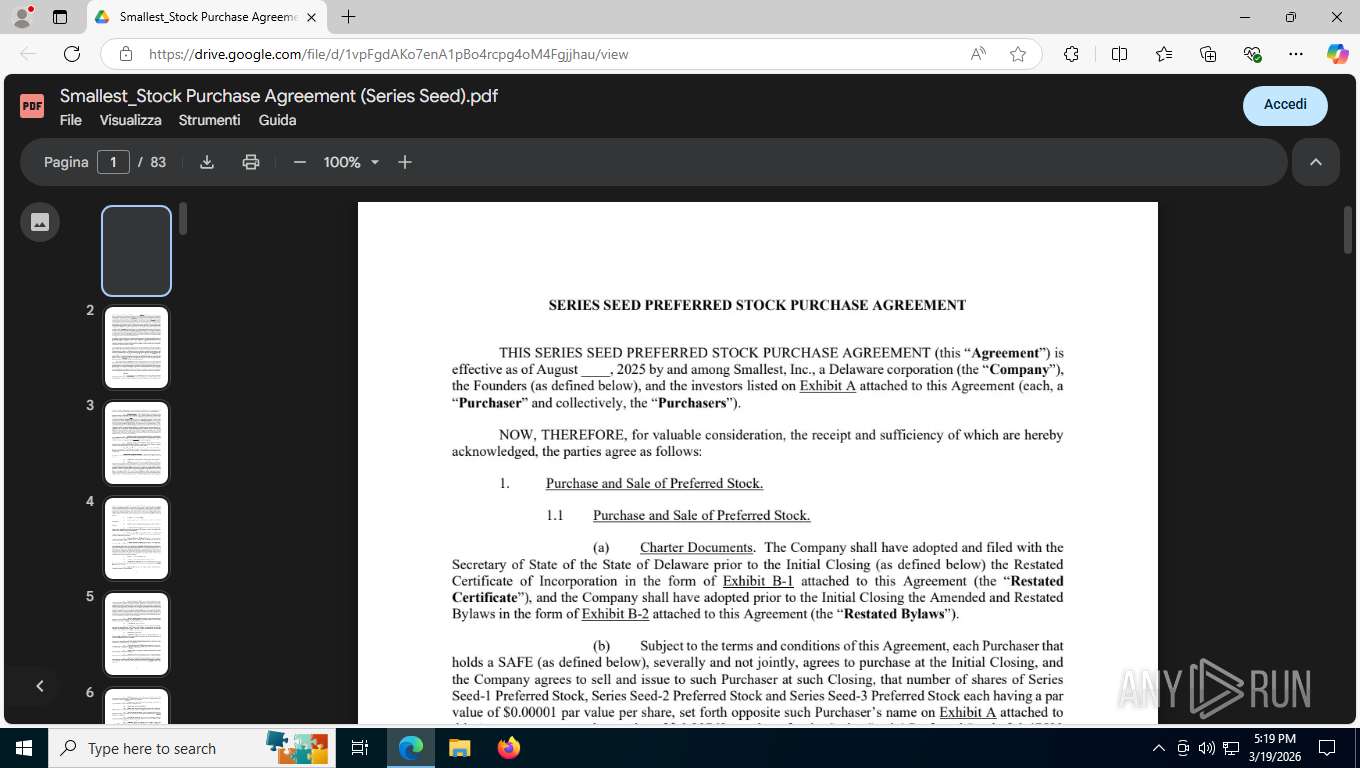Open the Favorites list icon

point(1164,54)
